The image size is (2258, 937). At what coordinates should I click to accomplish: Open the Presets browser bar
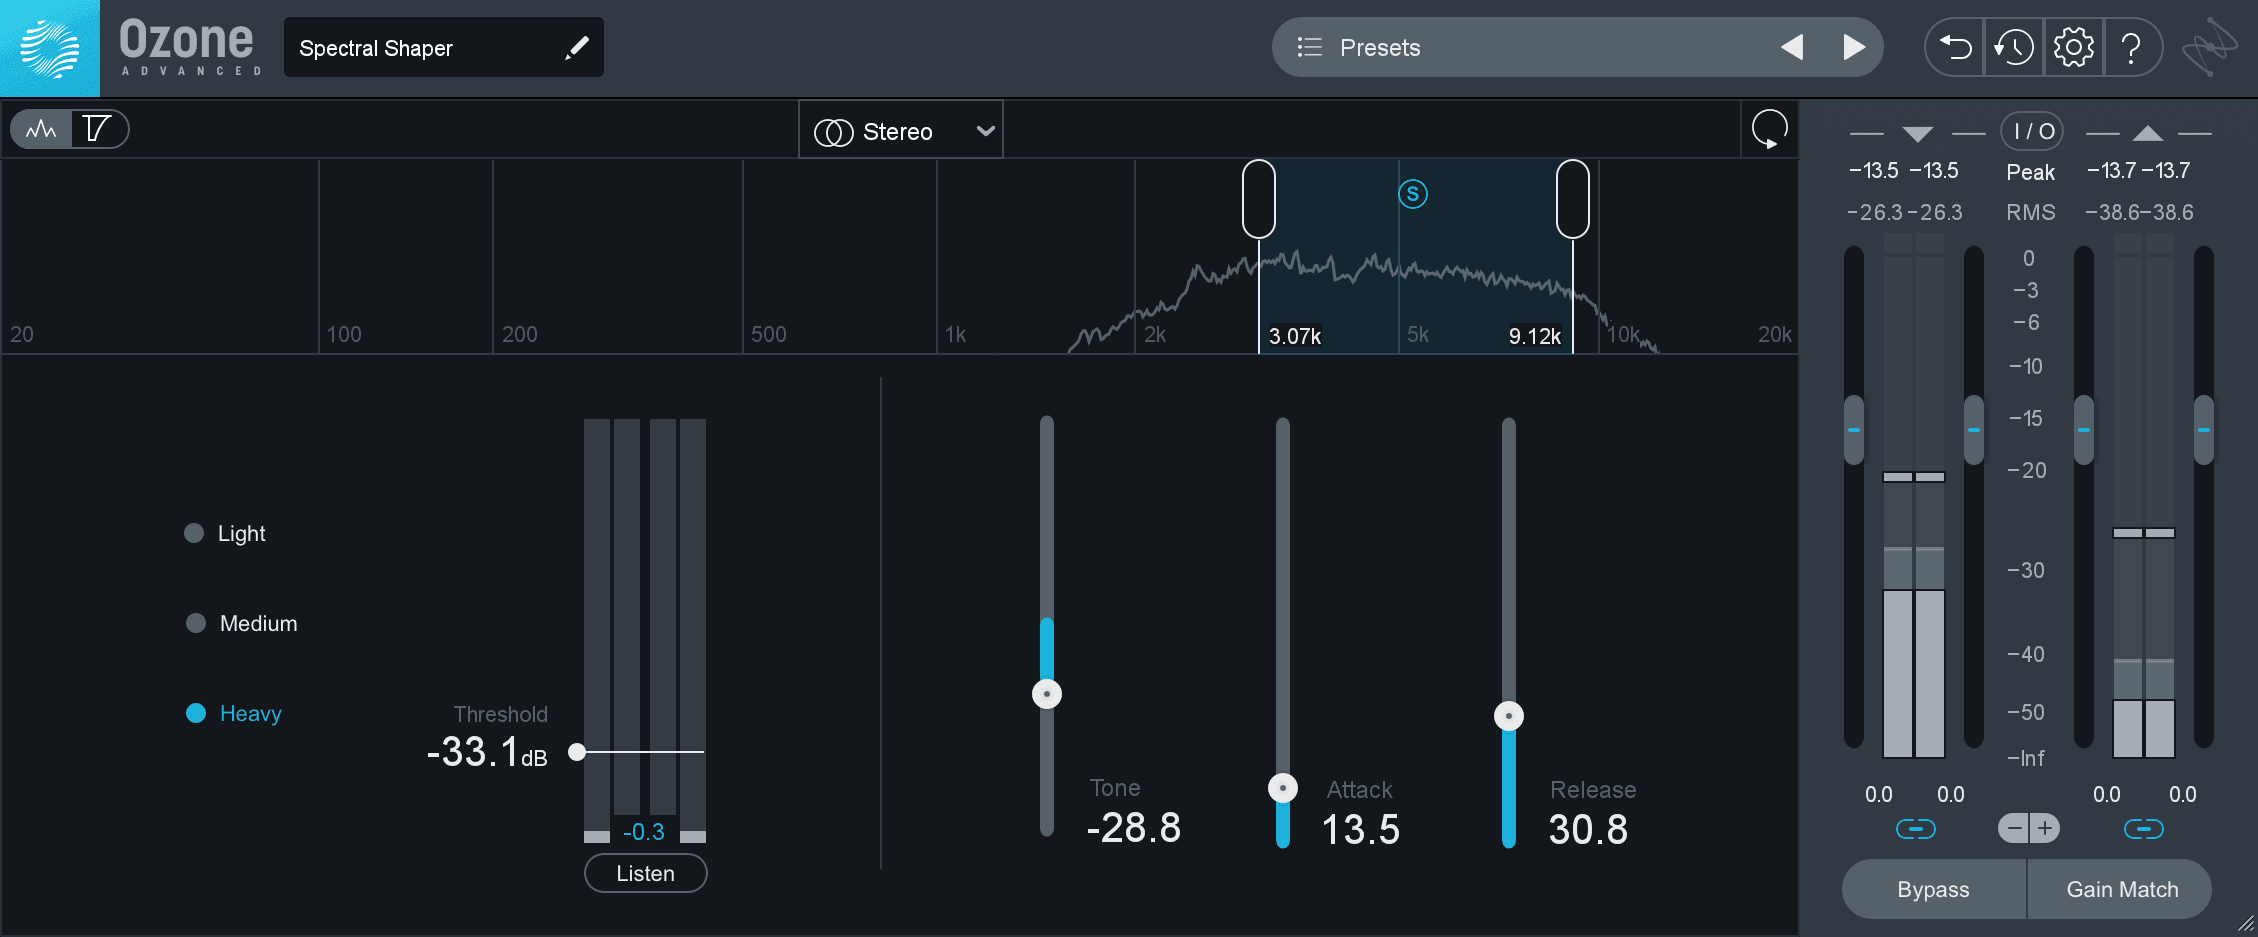1577,47
